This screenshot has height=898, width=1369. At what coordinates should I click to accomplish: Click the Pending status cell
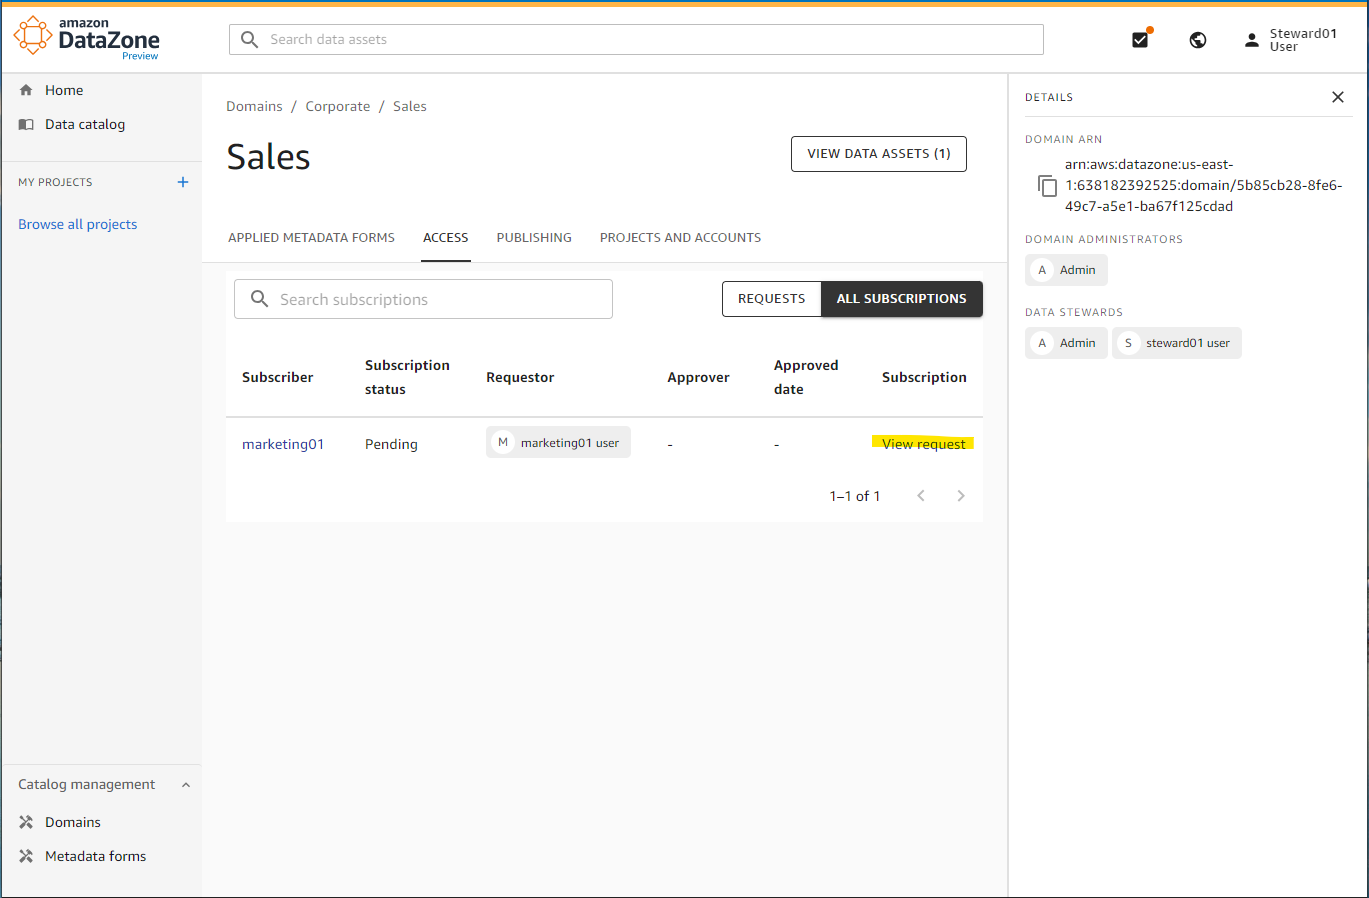click(x=391, y=444)
